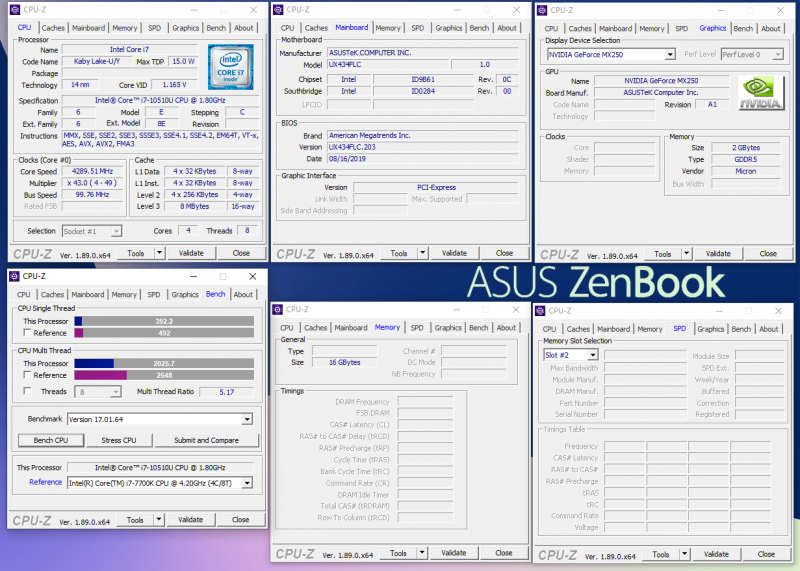800x571 pixels.
Task: Open Tools dropdown arrow in CPU window
Action: click(x=159, y=253)
